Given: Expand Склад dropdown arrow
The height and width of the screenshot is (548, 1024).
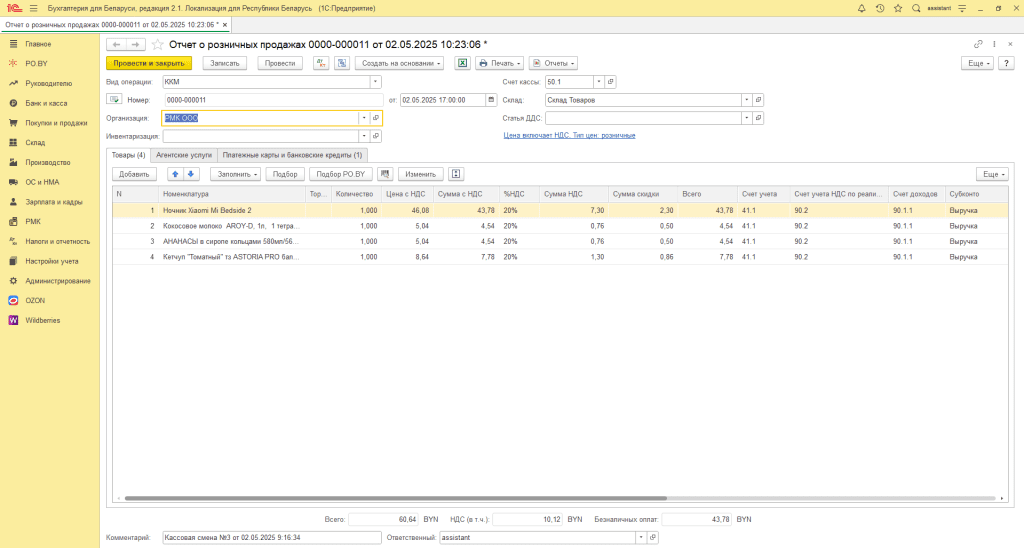Looking at the screenshot, I should click(x=746, y=100).
